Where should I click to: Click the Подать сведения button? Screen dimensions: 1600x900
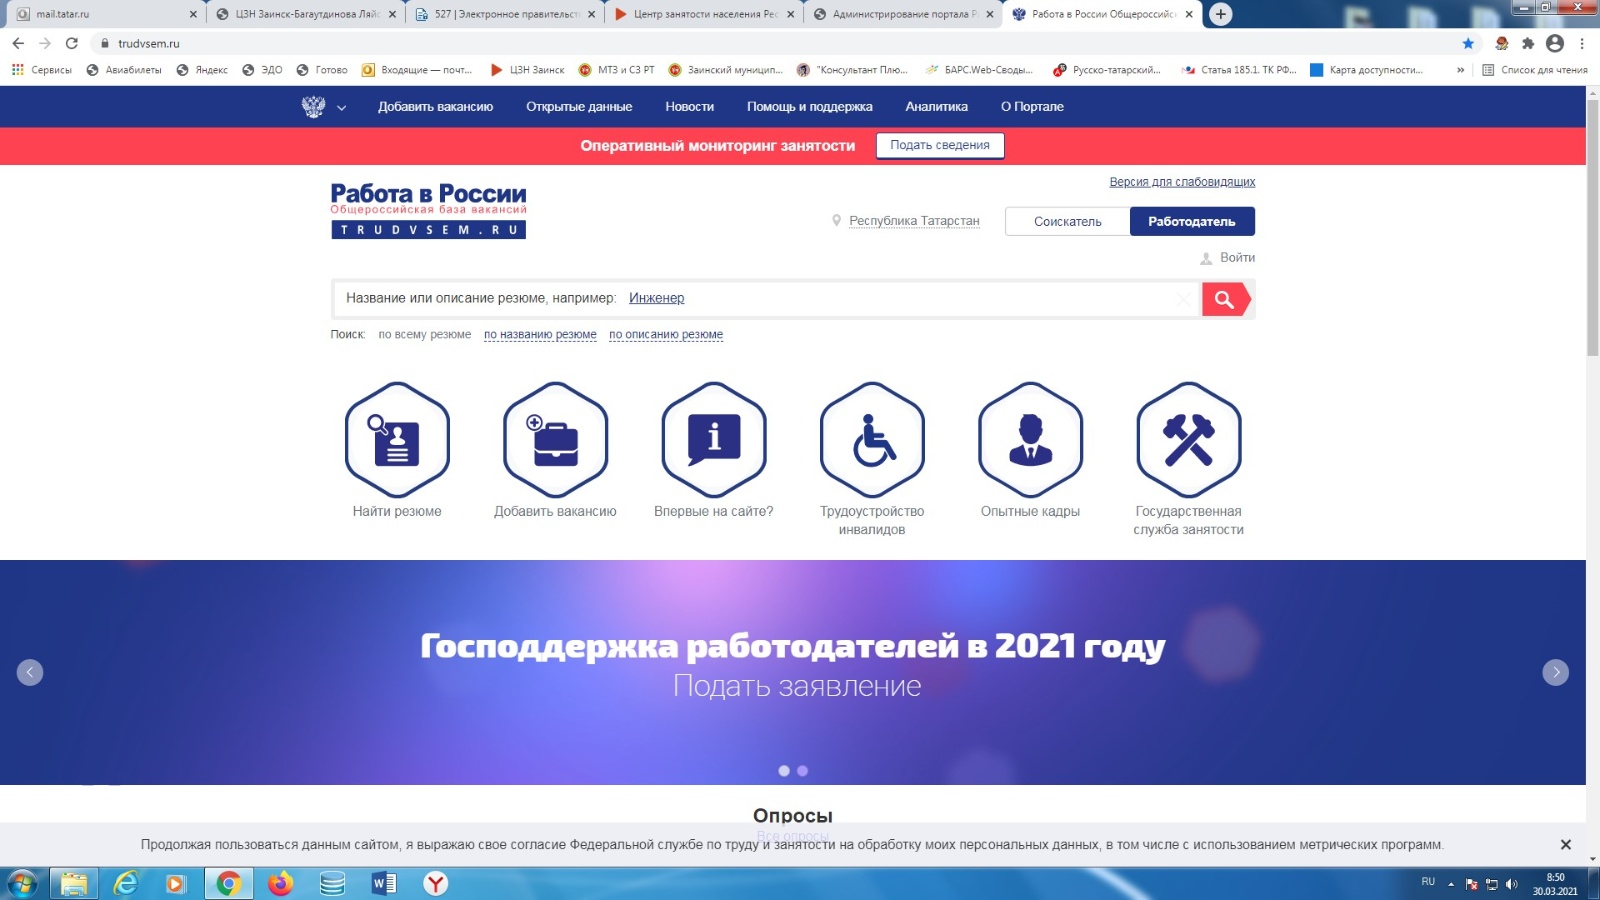coord(939,145)
